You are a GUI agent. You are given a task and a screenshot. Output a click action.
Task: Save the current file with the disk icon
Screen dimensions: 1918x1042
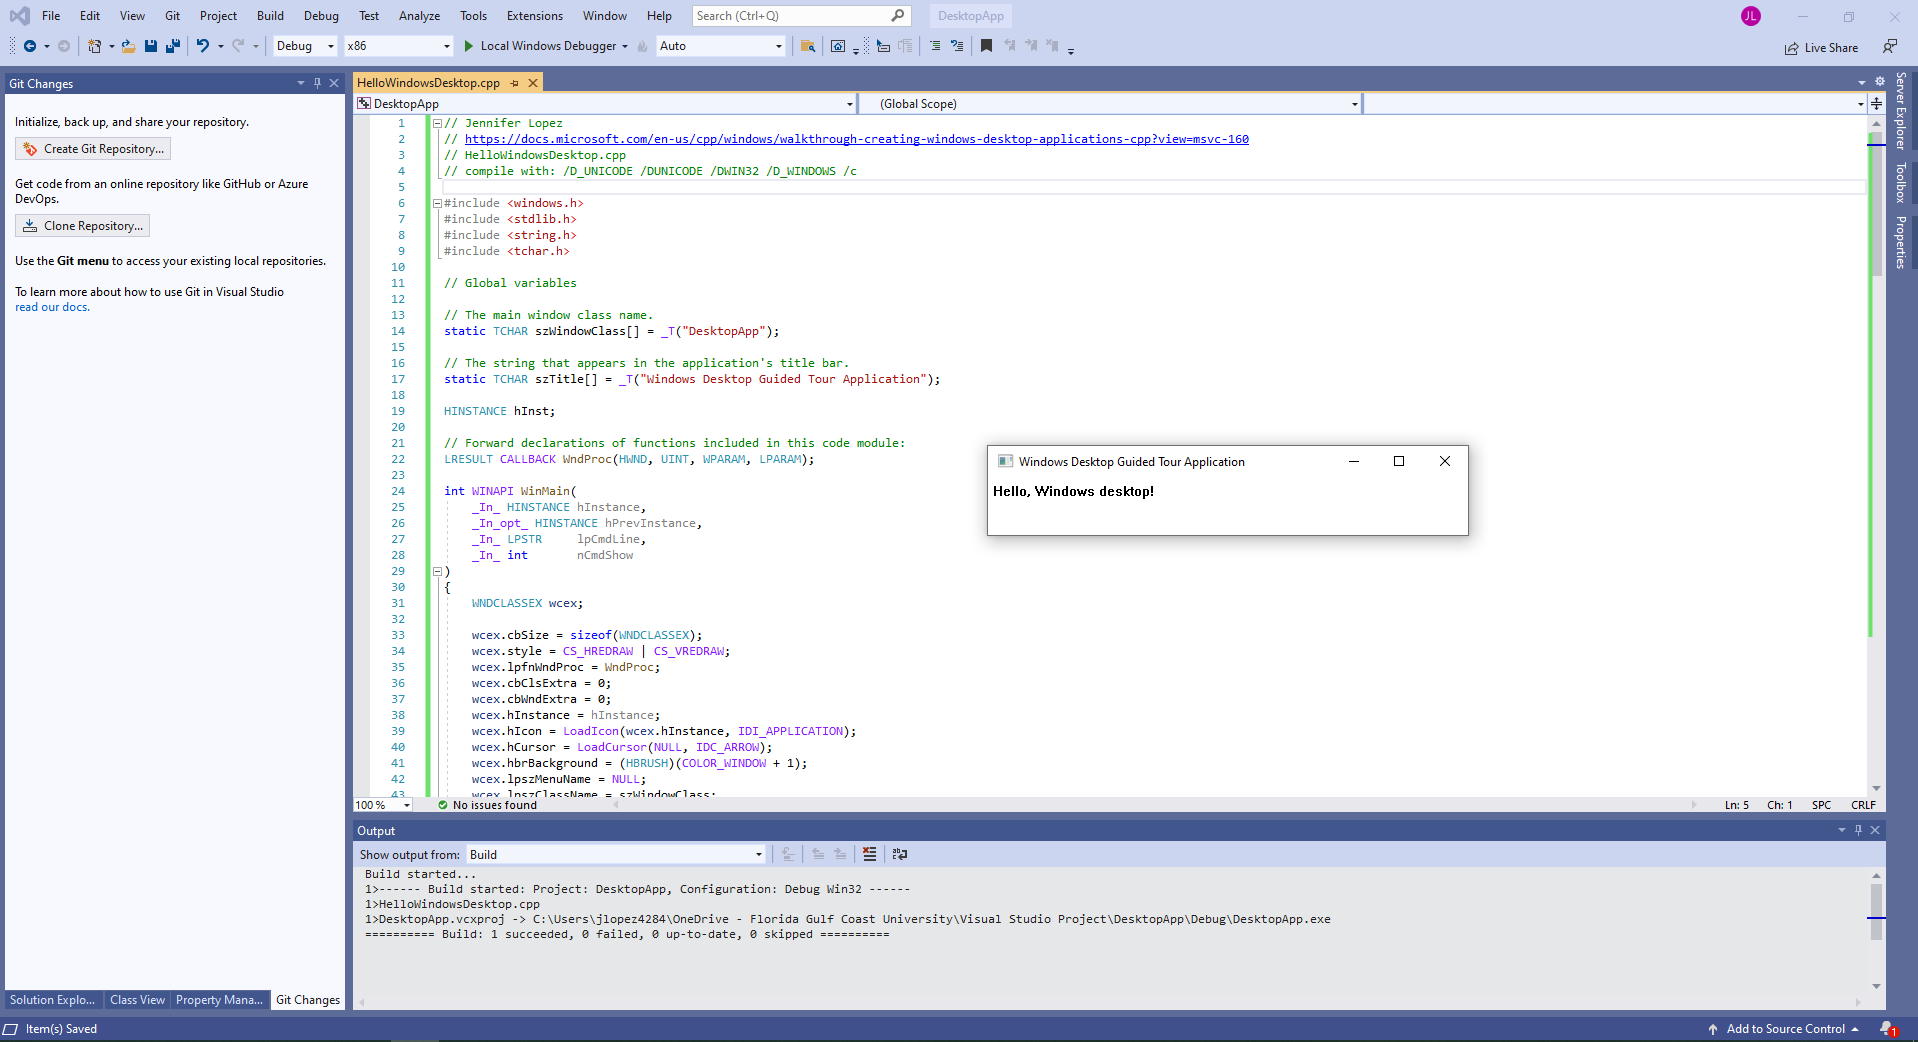(151, 46)
